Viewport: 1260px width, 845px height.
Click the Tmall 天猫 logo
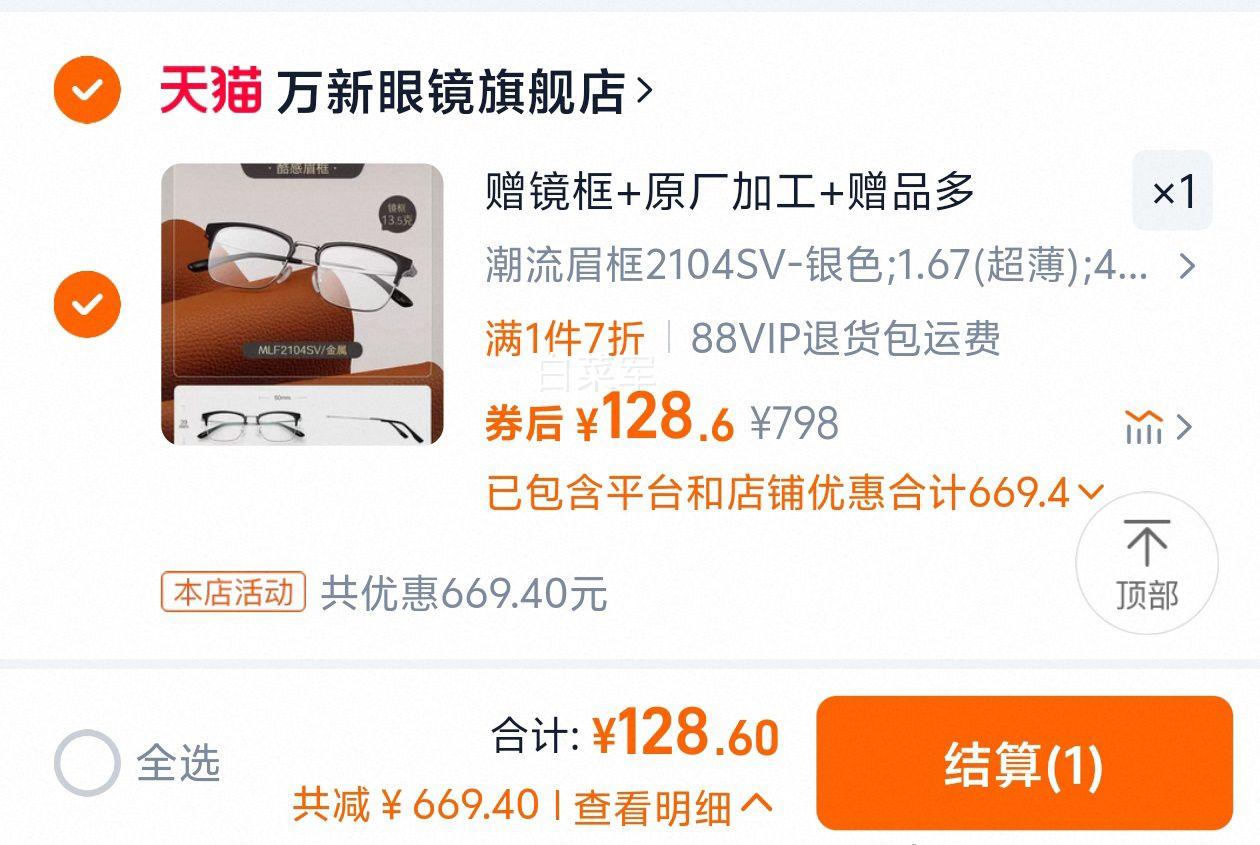[x=211, y=90]
